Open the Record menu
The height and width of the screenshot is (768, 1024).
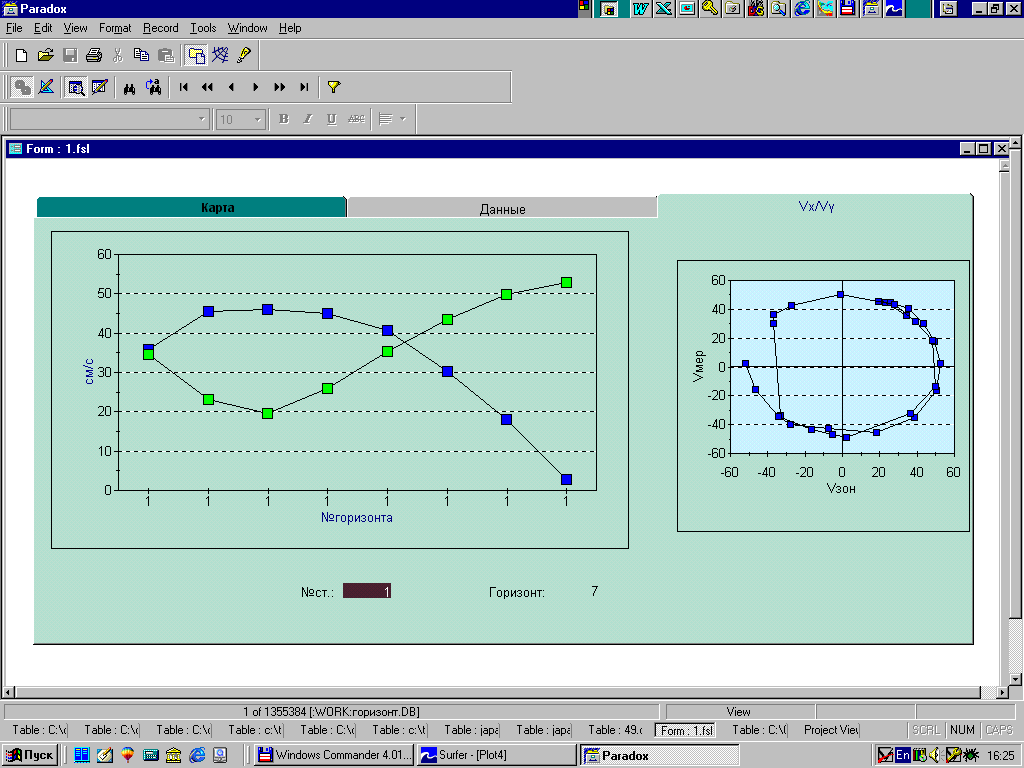(x=160, y=28)
